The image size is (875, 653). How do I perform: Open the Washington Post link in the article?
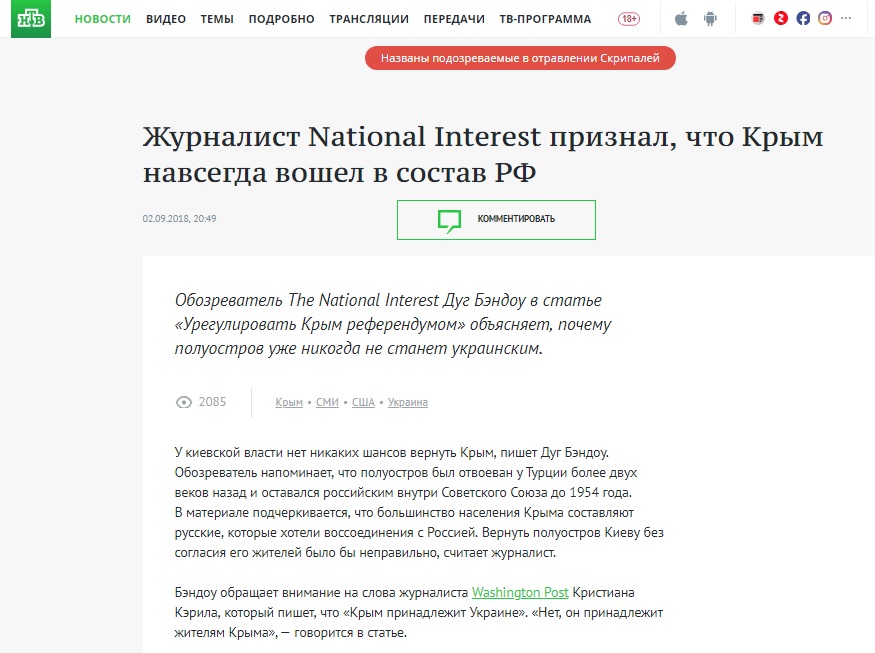[x=520, y=593]
